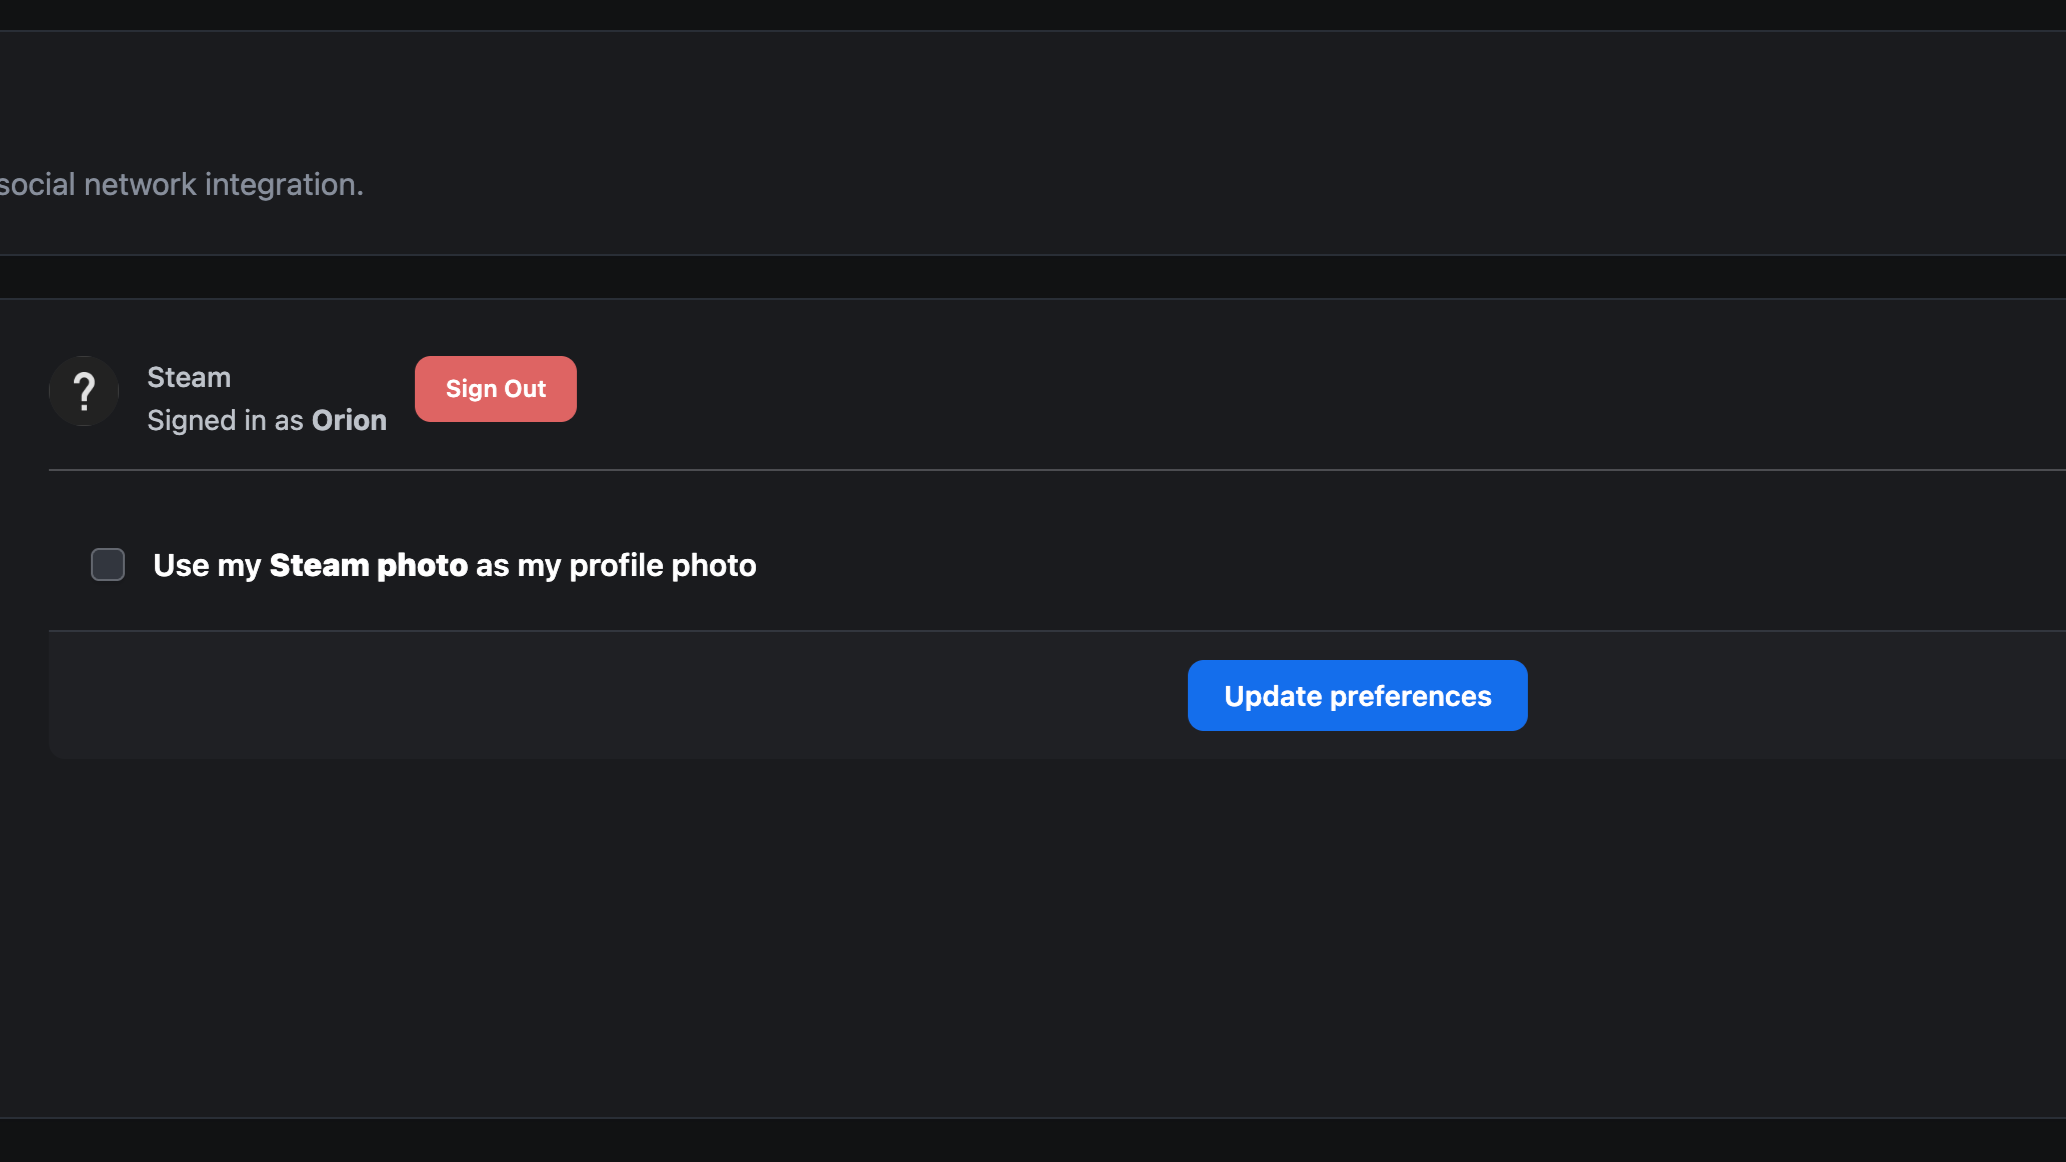
Task: Sign out of the Steam account
Action: (x=496, y=389)
